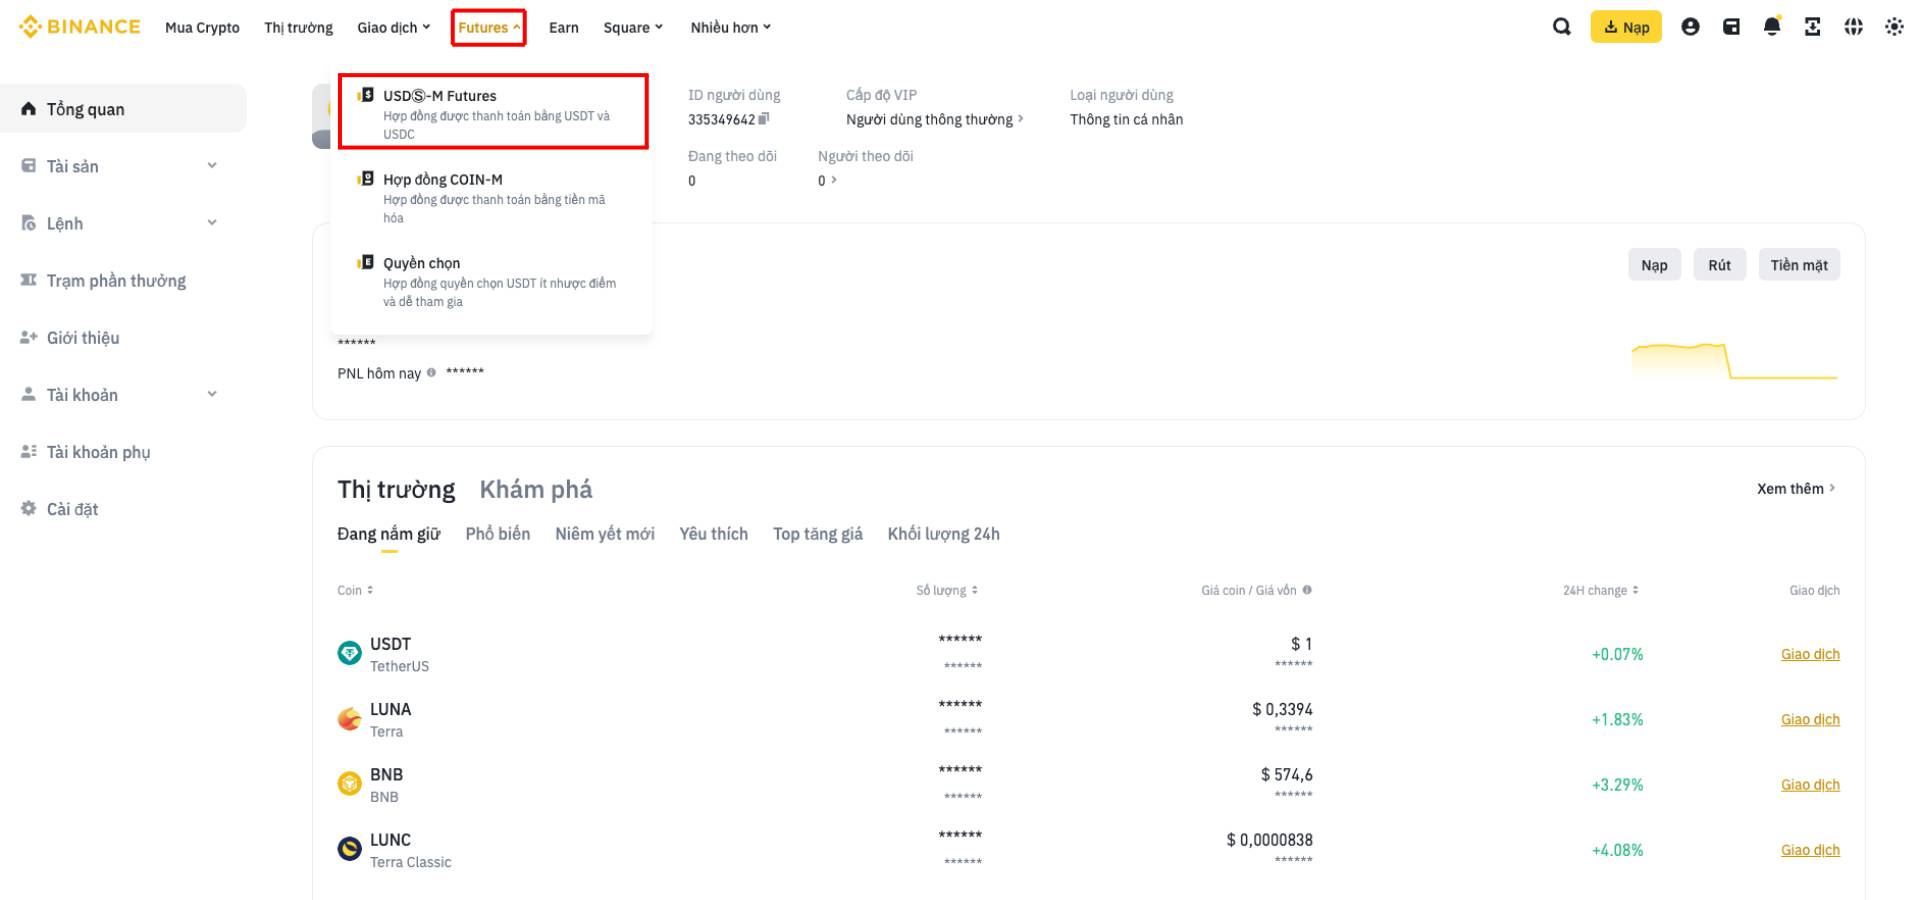Open Người dùng thông thường VIP level

point(935,119)
